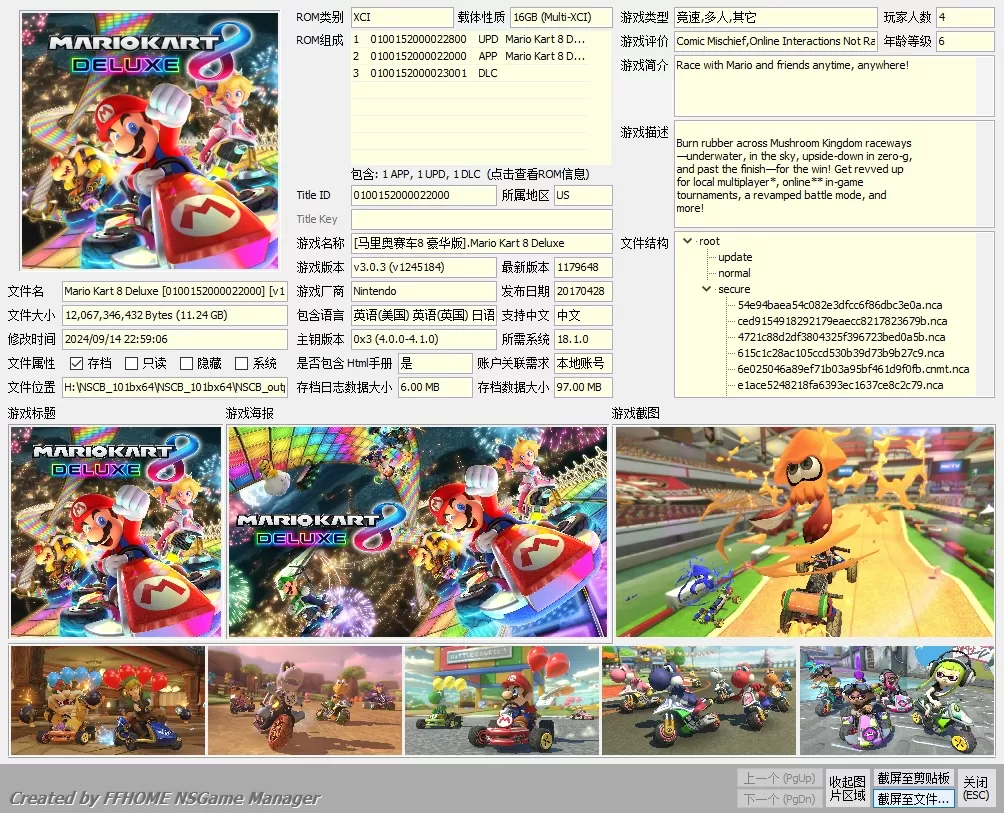
Task: Enable the 只读 (Read-only) checkbox
Action: pyautogui.click(x=131, y=363)
